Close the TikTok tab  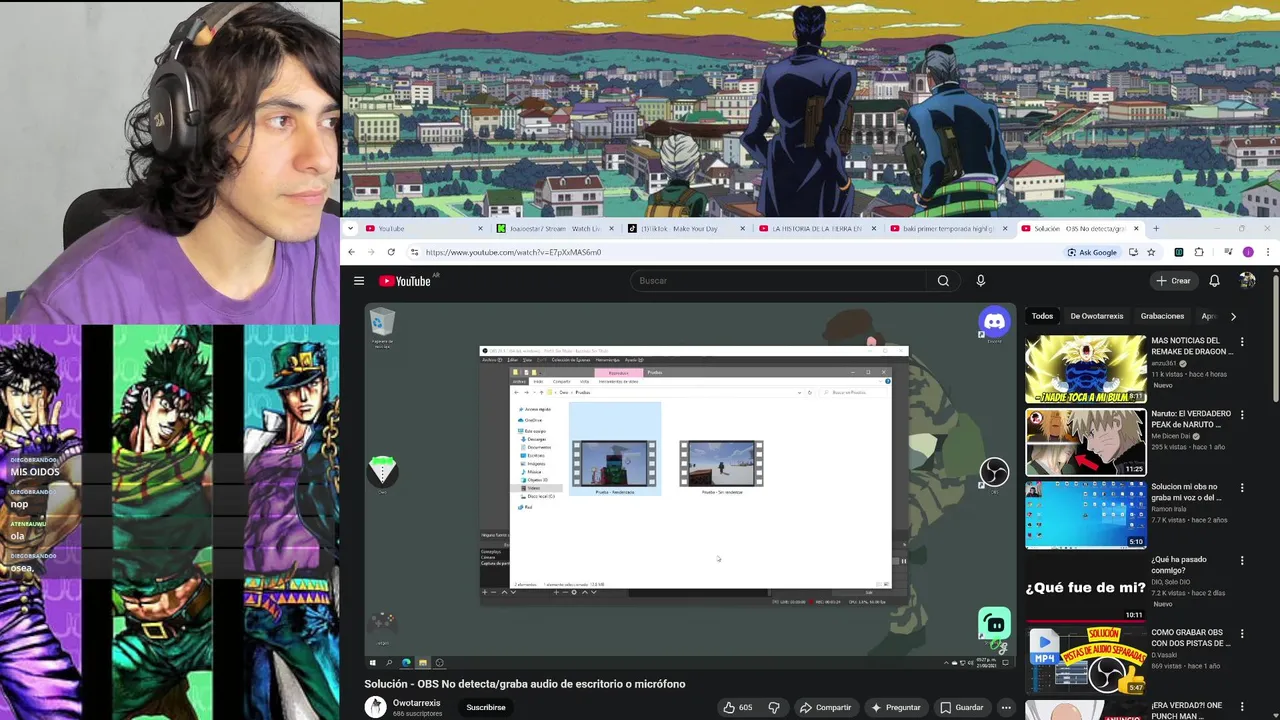pyautogui.click(x=742, y=228)
